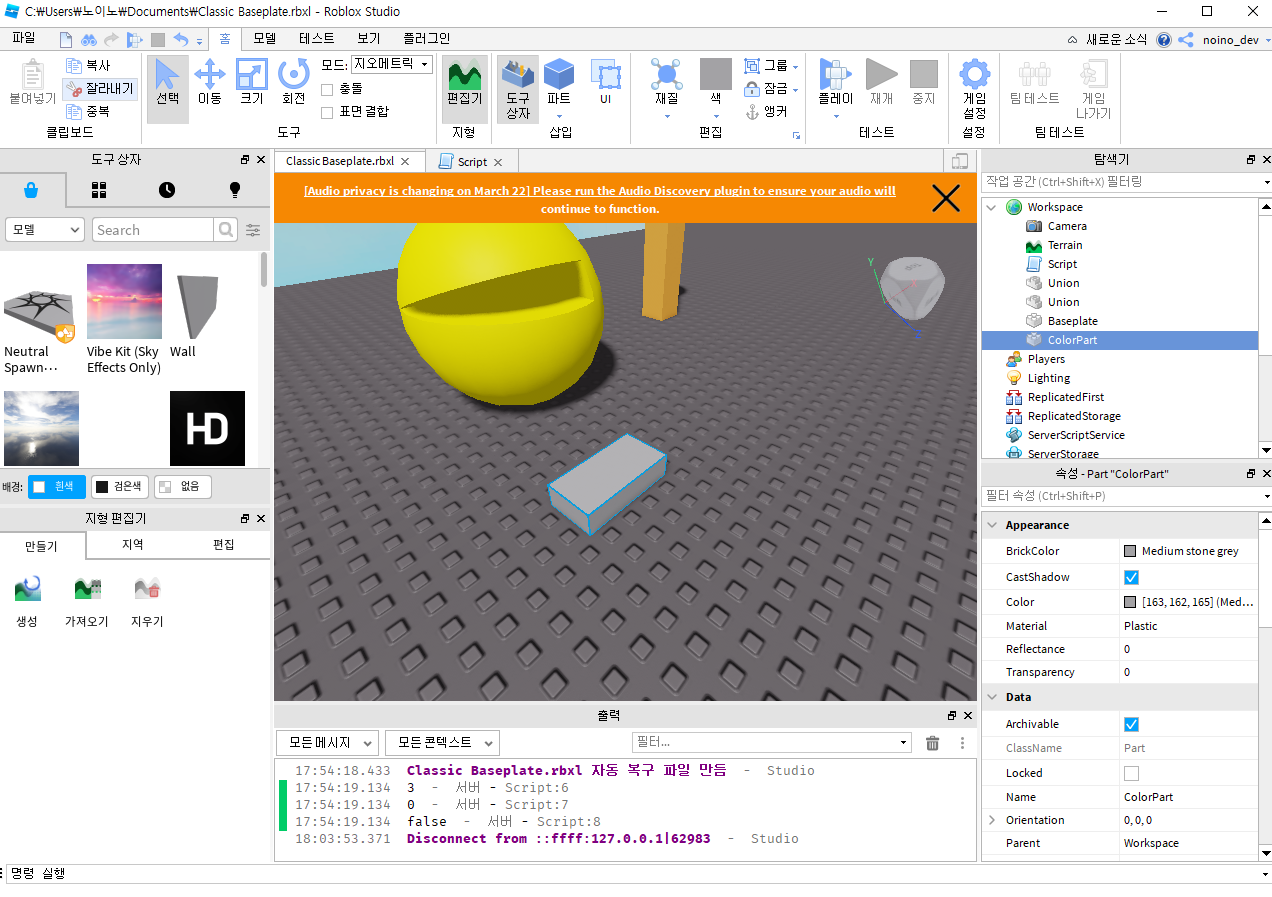The width and height of the screenshot is (1272, 897).
Task: Click the terrain Generate (생성) tool
Action: pos(27,600)
